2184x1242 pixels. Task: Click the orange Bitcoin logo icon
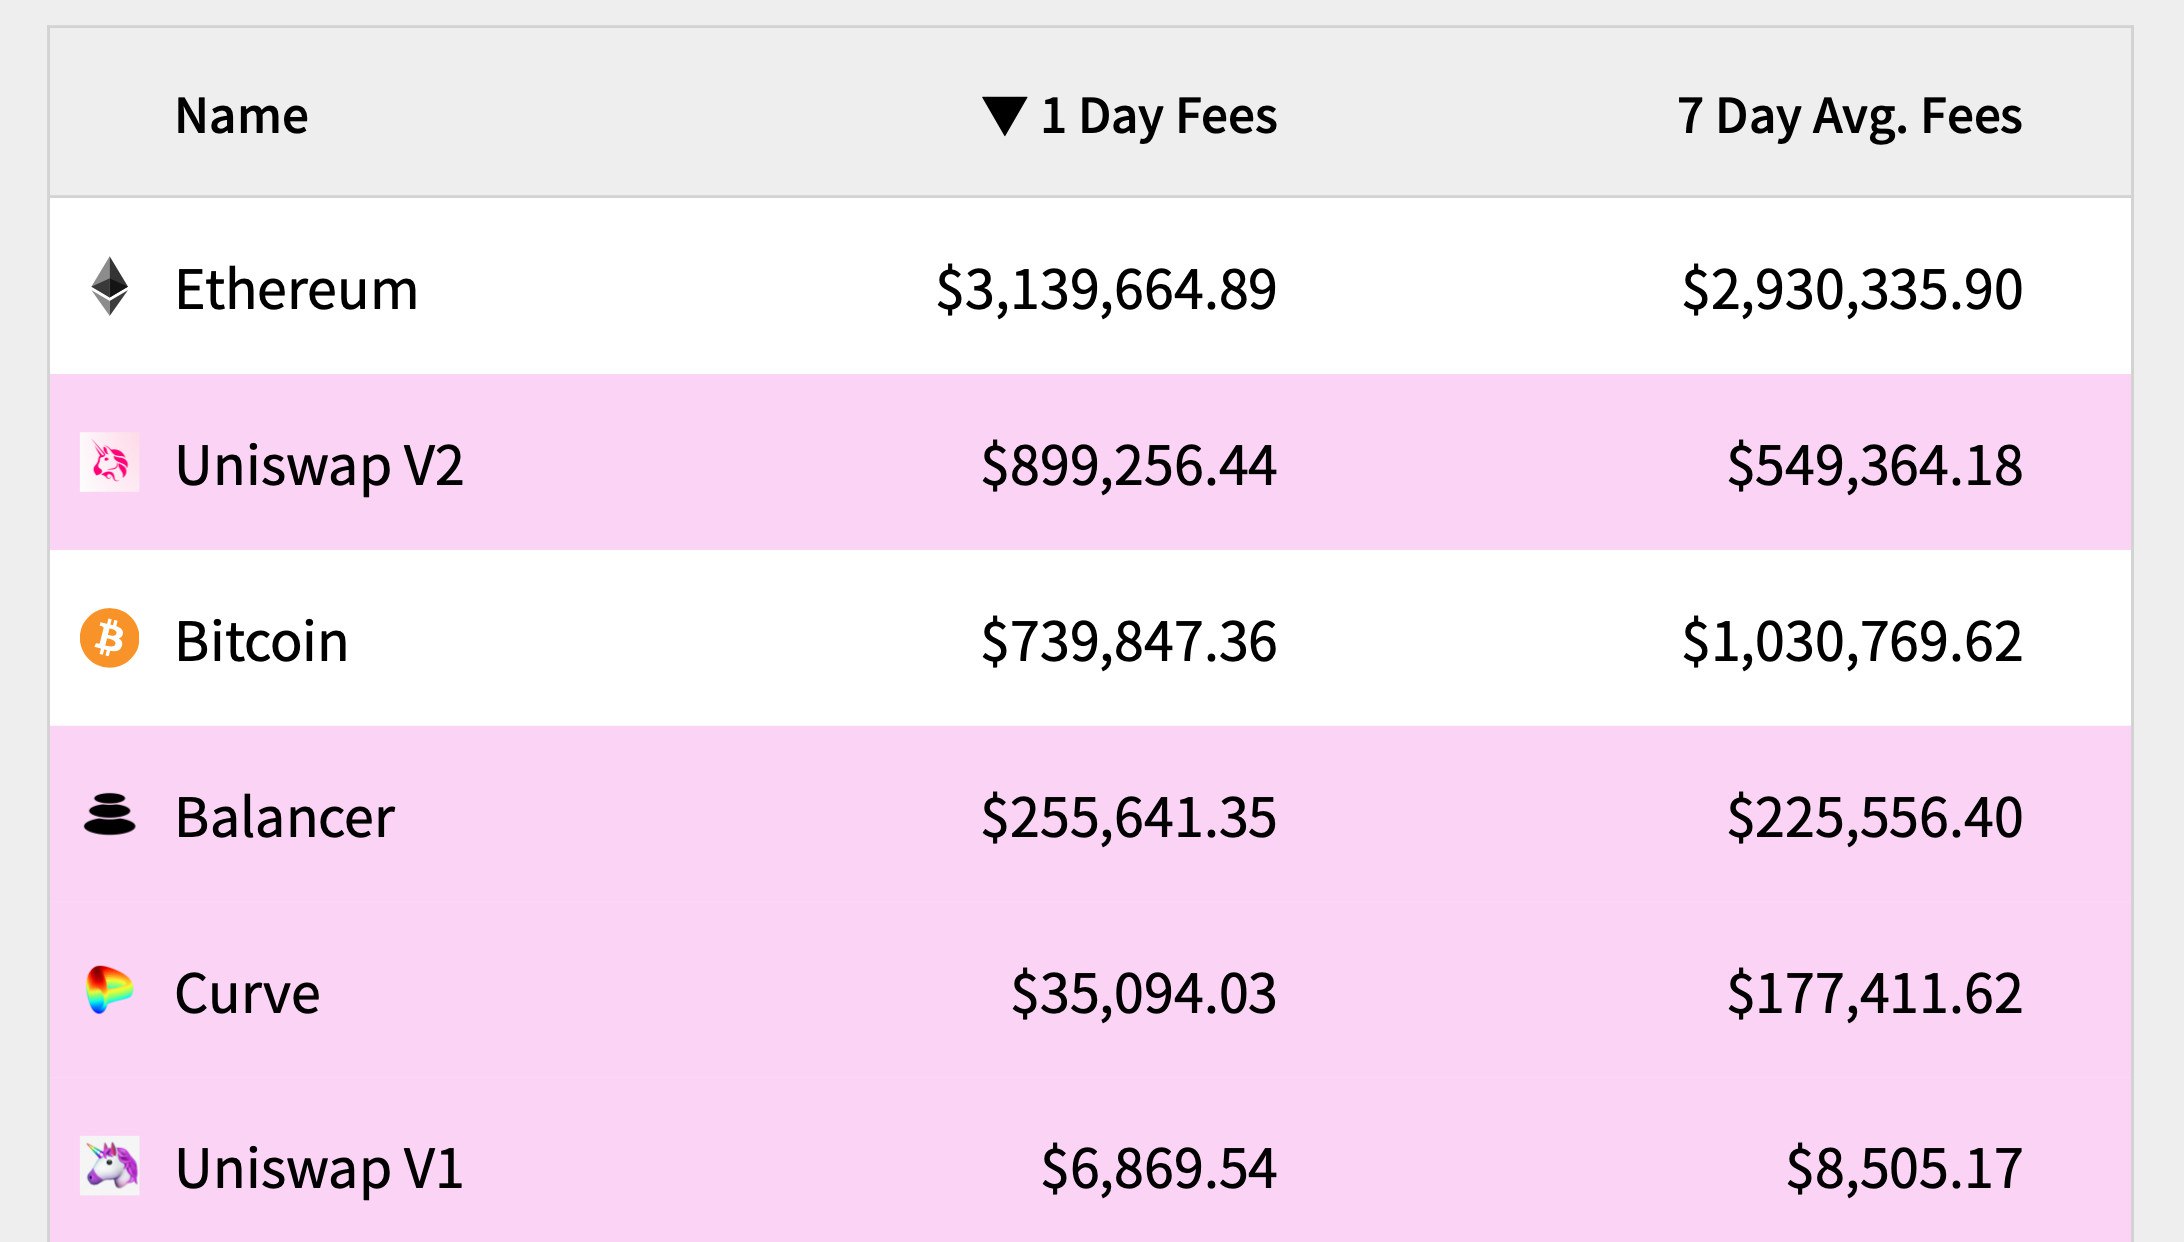point(110,638)
